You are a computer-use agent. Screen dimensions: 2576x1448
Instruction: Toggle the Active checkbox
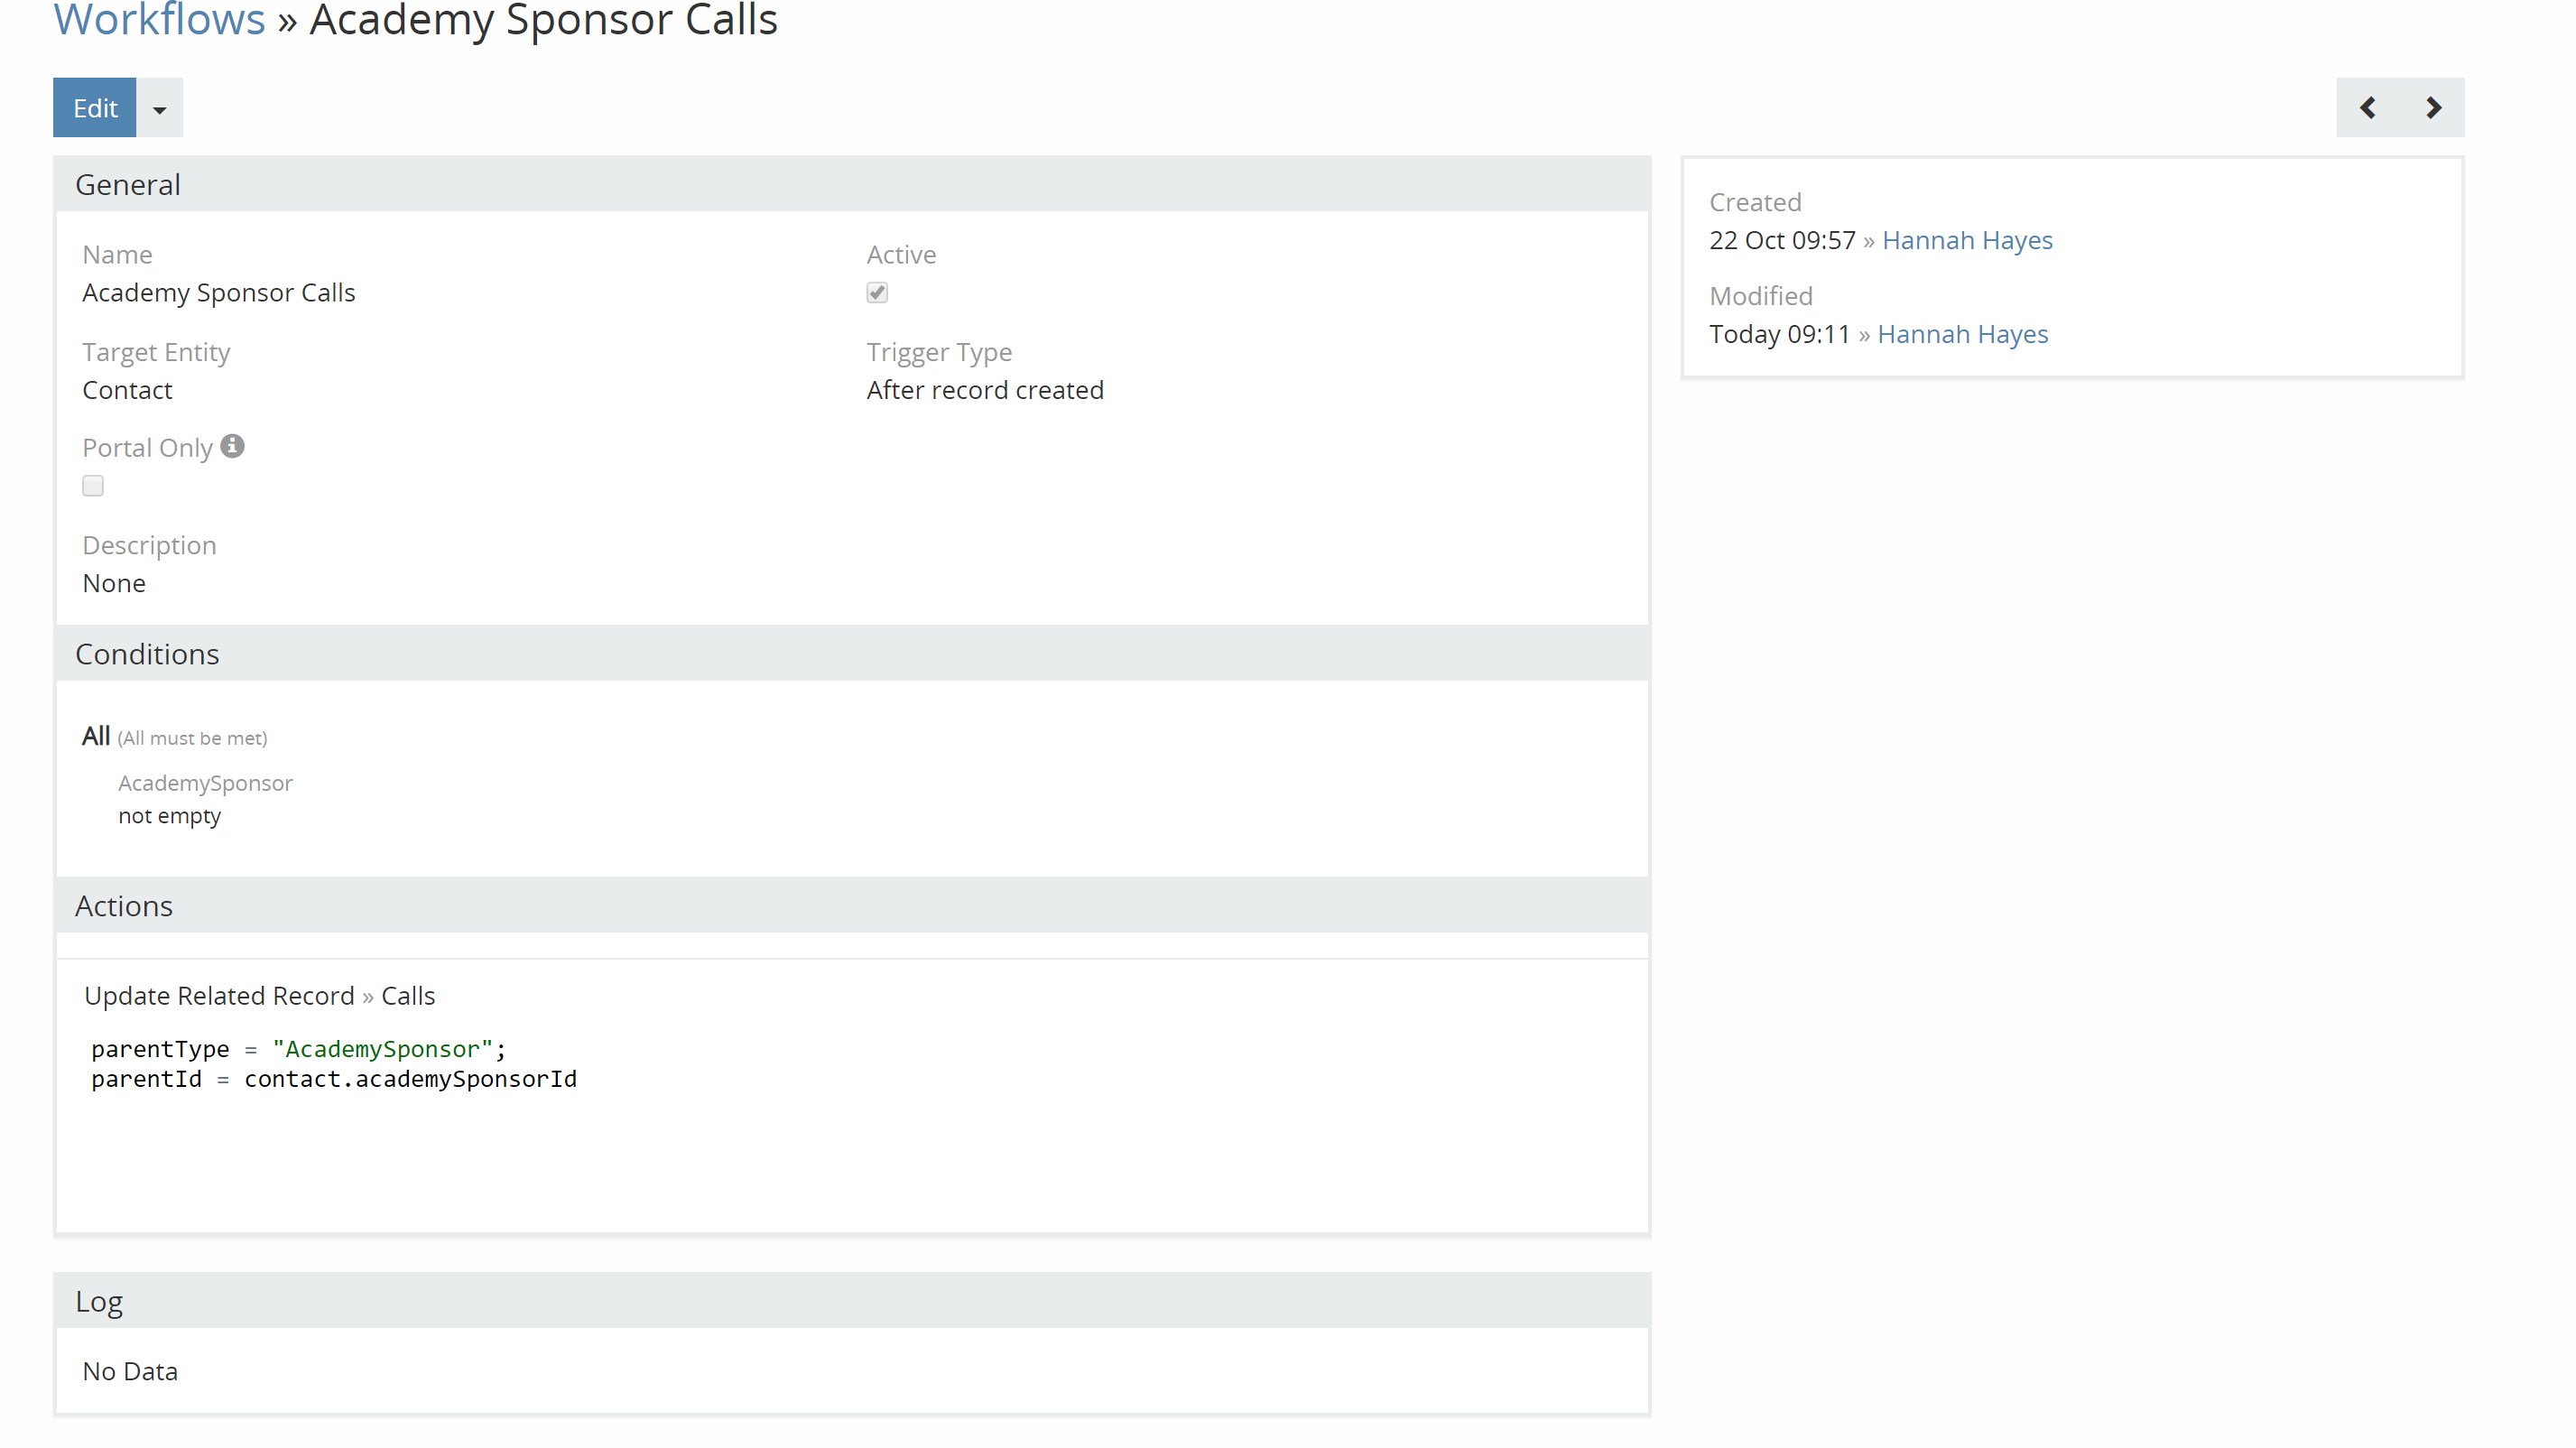click(877, 293)
